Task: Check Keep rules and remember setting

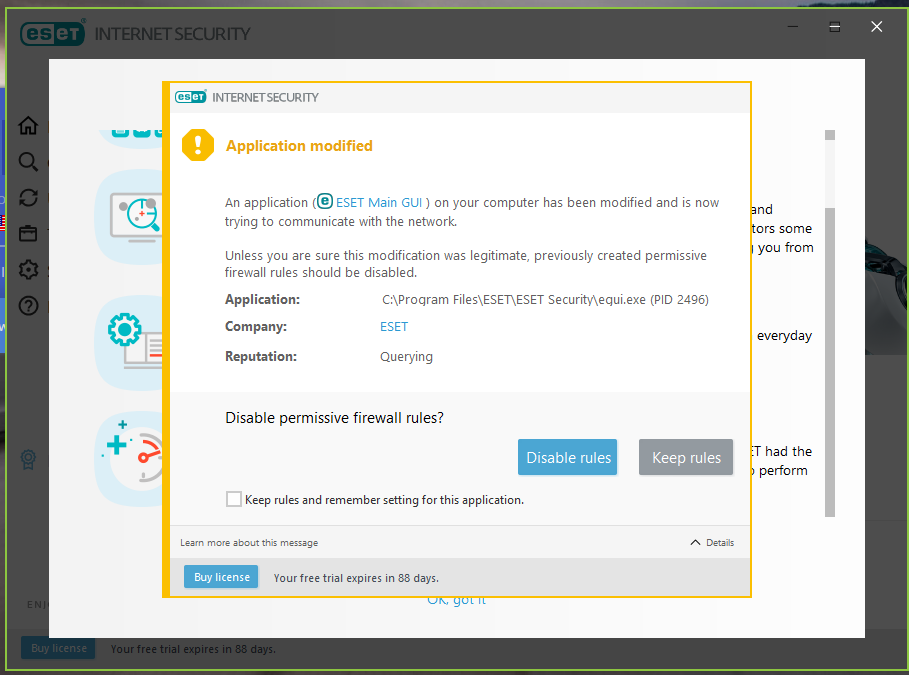Action: 234,499
